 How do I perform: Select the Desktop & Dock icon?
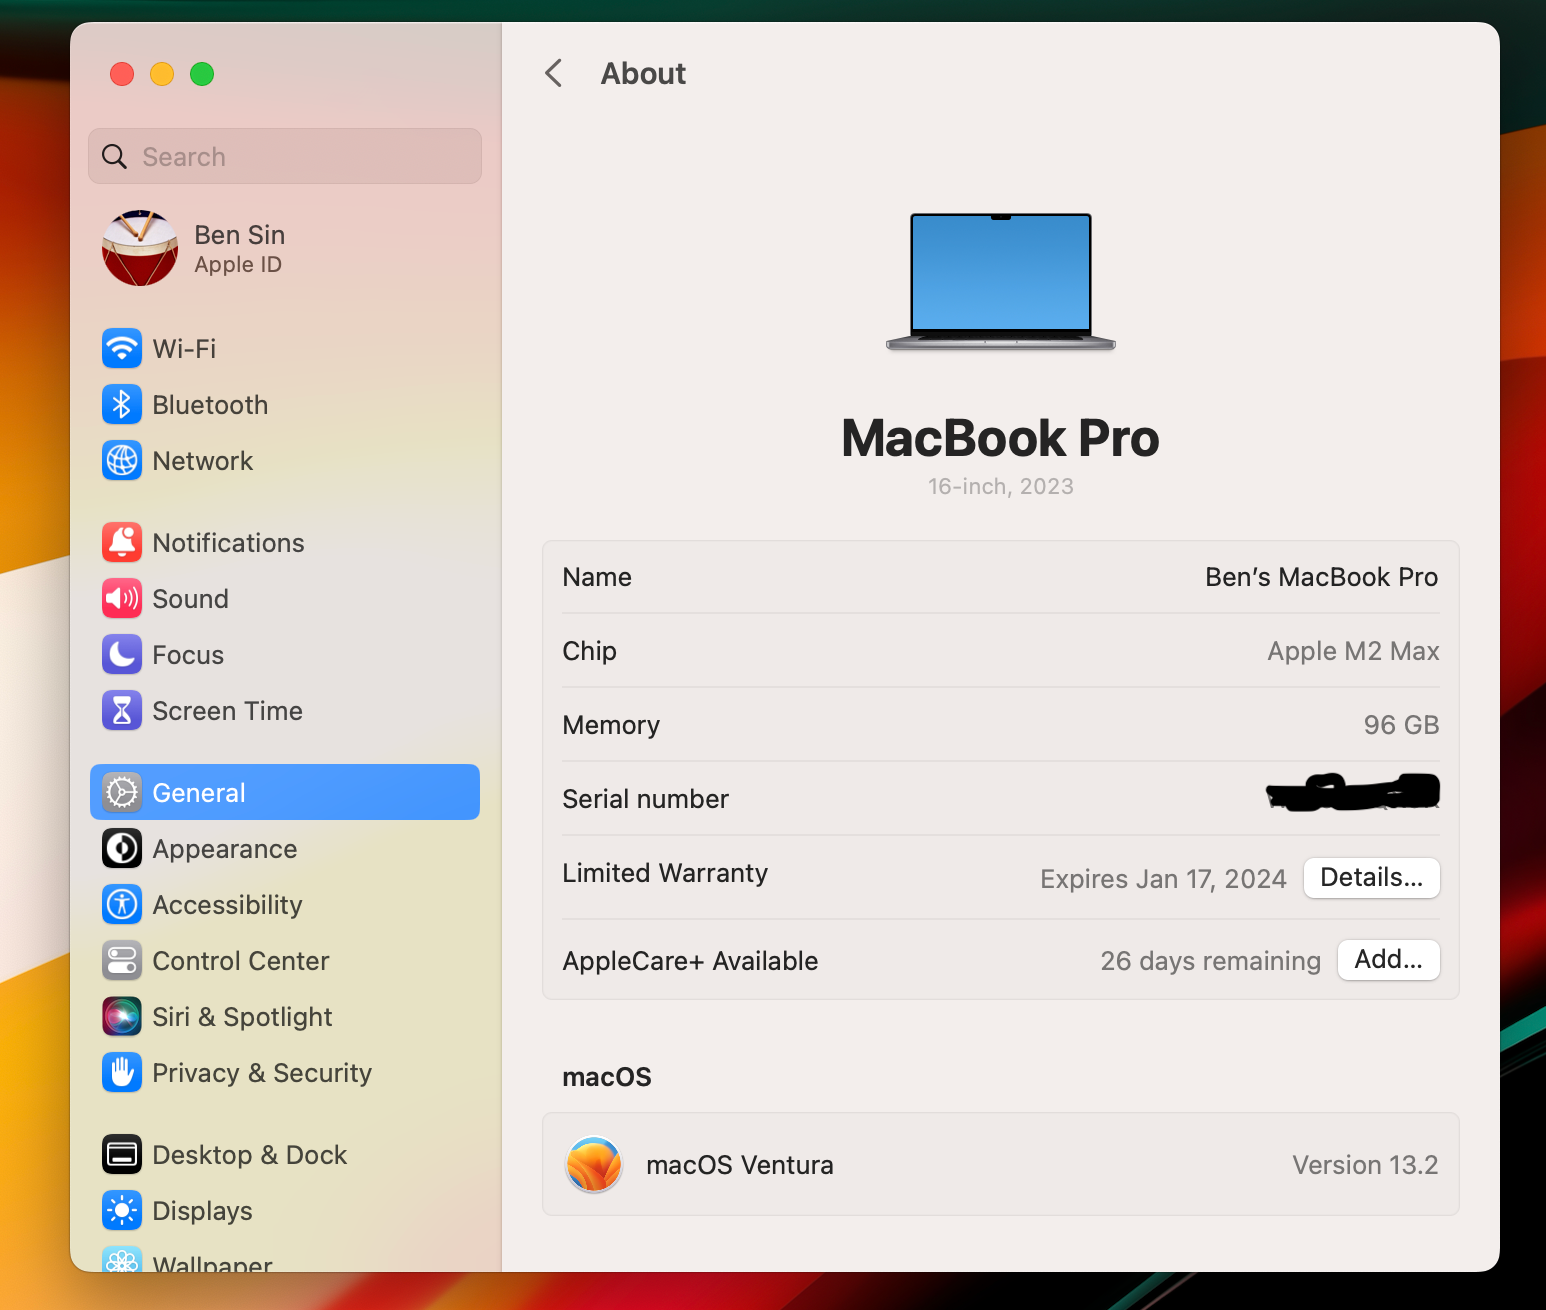[x=122, y=1155]
